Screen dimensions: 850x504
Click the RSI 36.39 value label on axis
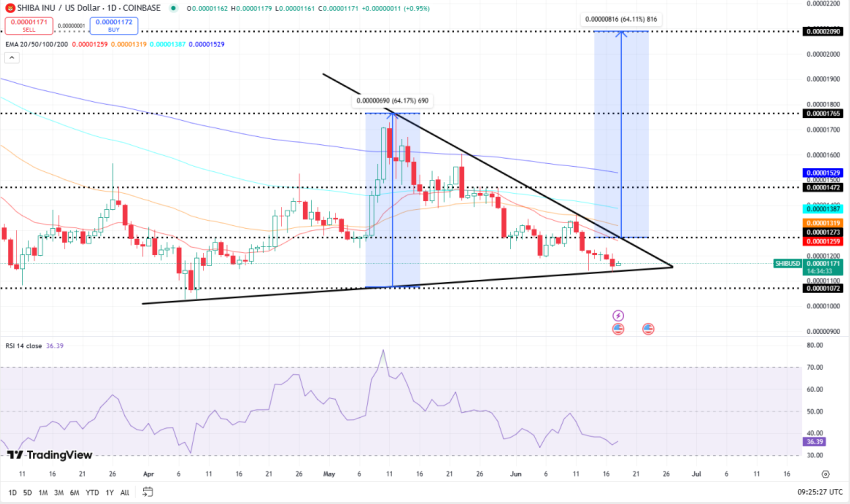tap(815, 442)
